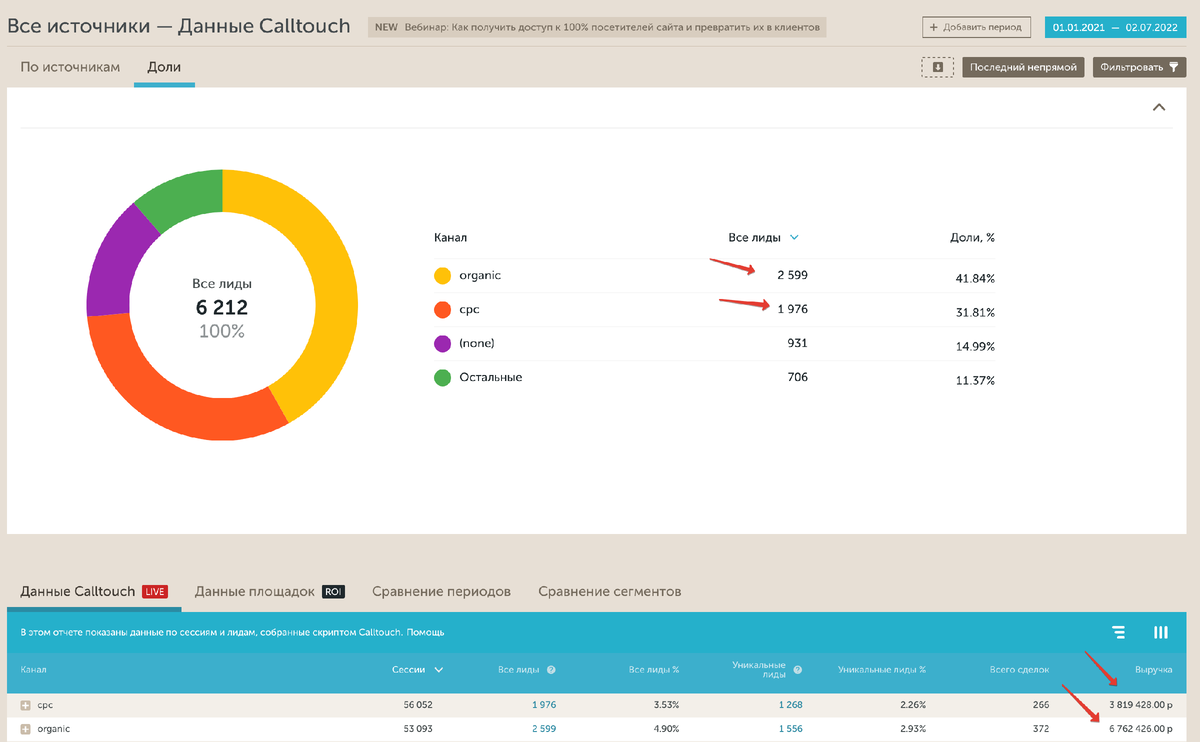Click the 41.84% organic share value
Screen dimensions: 1200x742
click(x=976, y=278)
